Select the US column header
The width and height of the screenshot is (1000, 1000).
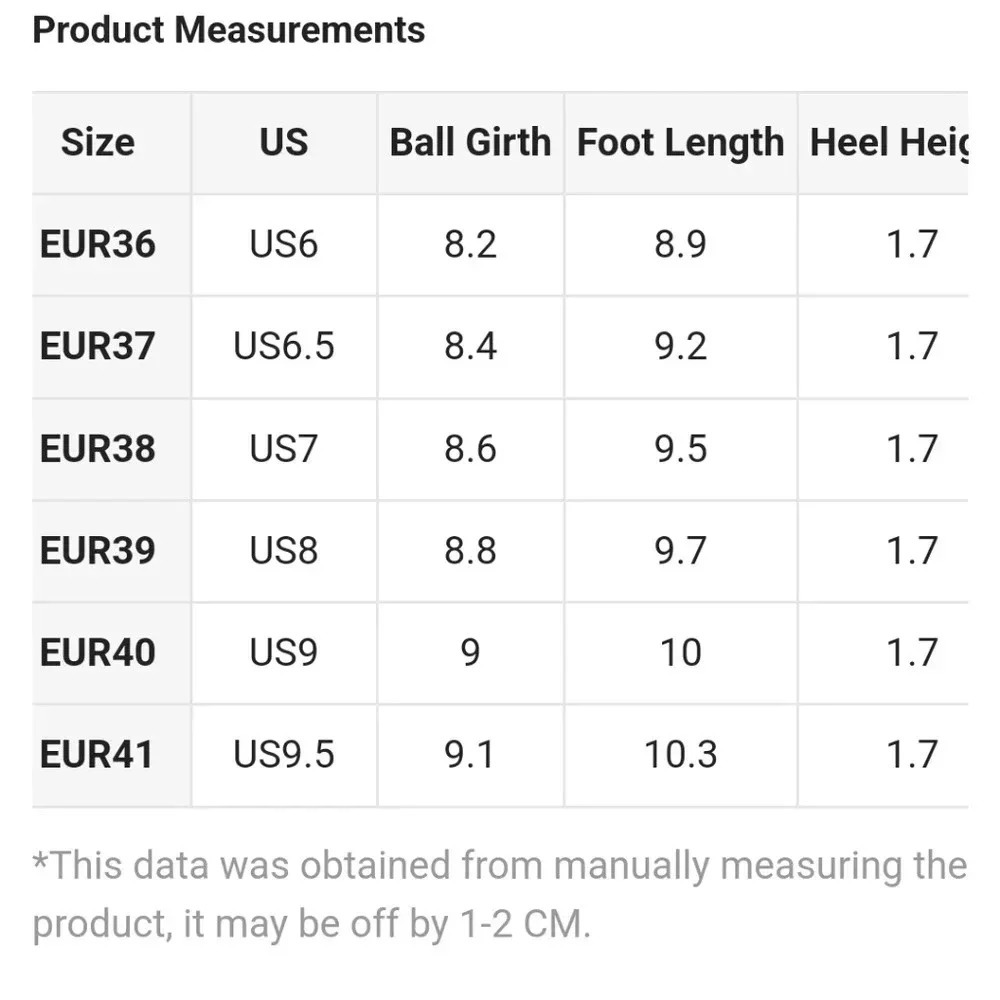(x=283, y=142)
